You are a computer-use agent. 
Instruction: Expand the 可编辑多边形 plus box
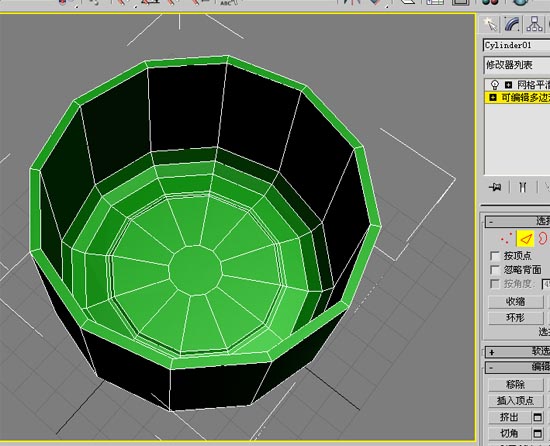(493, 97)
